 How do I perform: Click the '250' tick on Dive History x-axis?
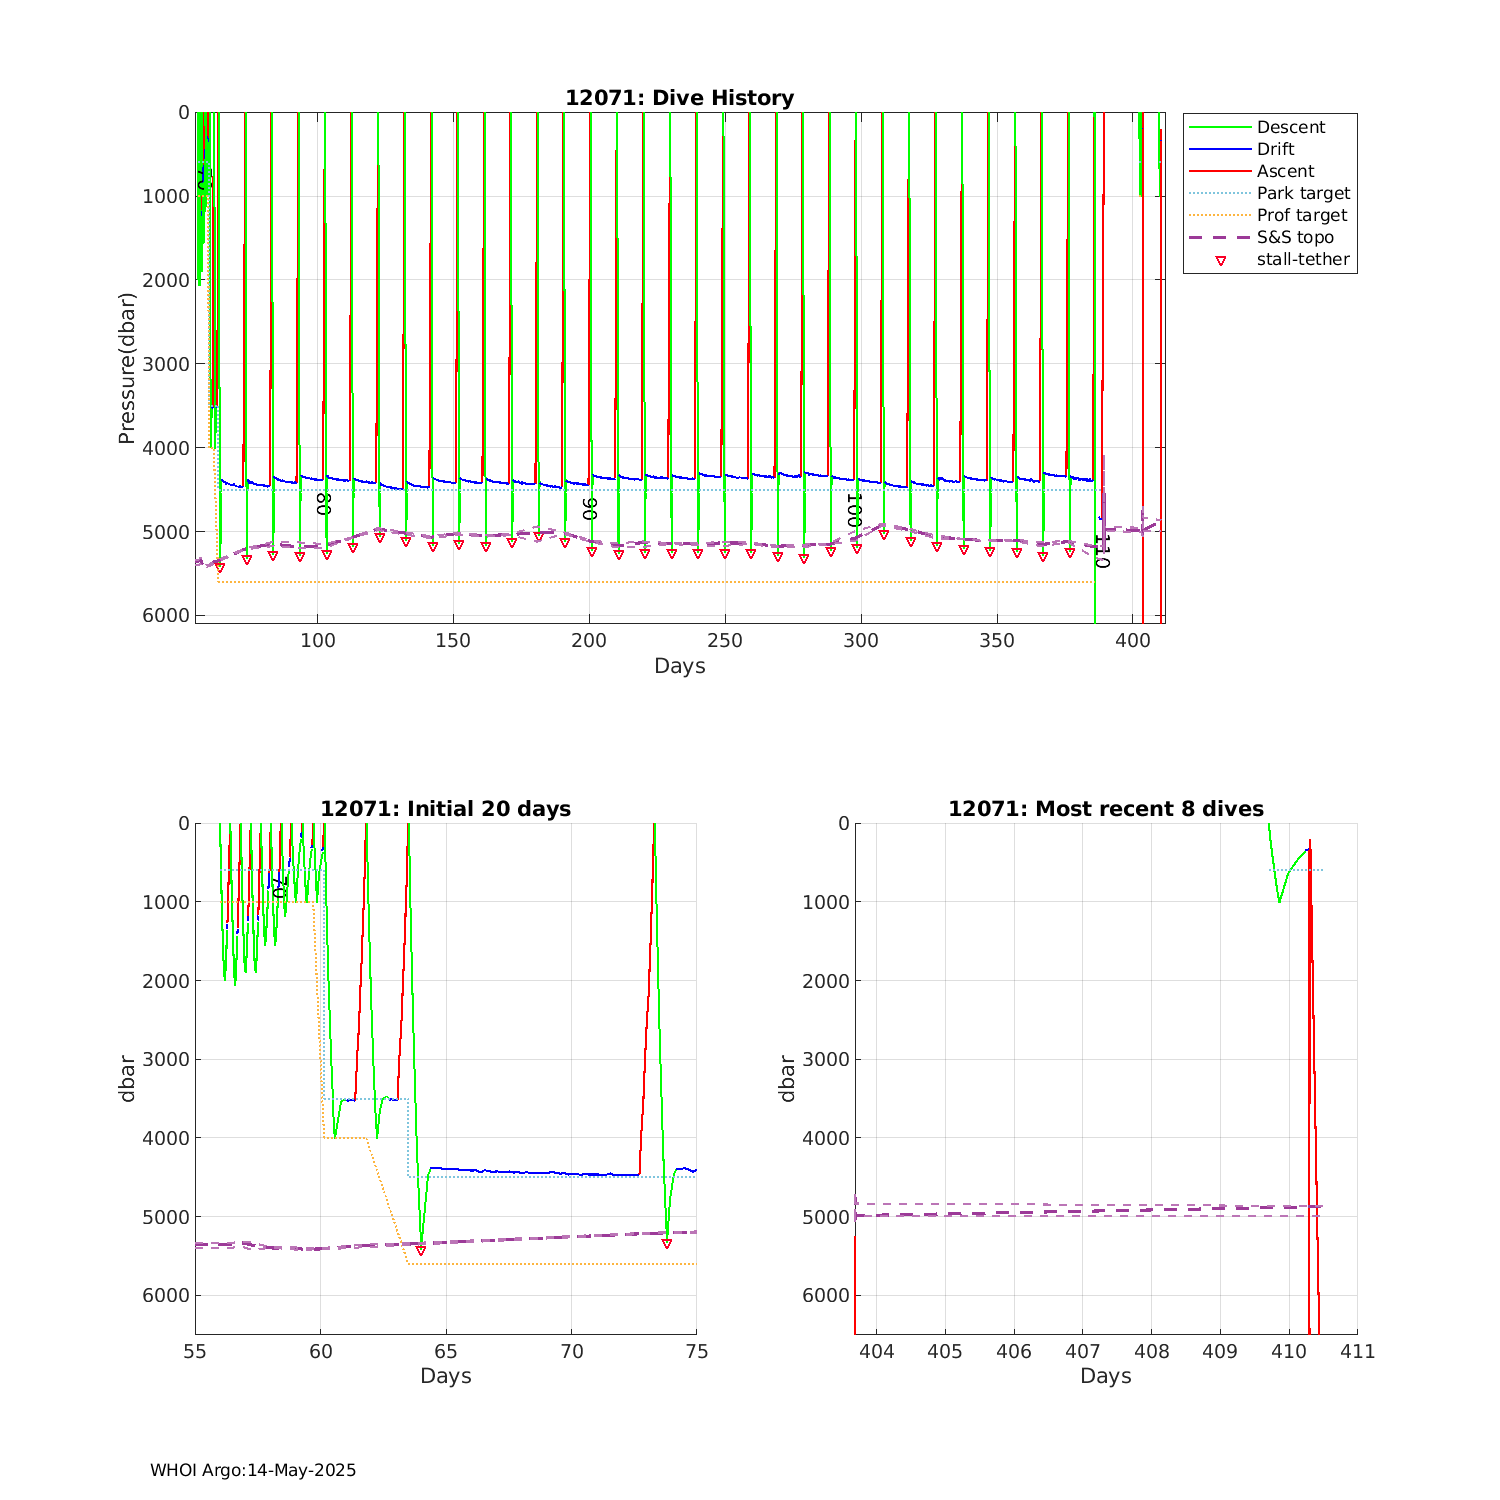[x=725, y=640]
